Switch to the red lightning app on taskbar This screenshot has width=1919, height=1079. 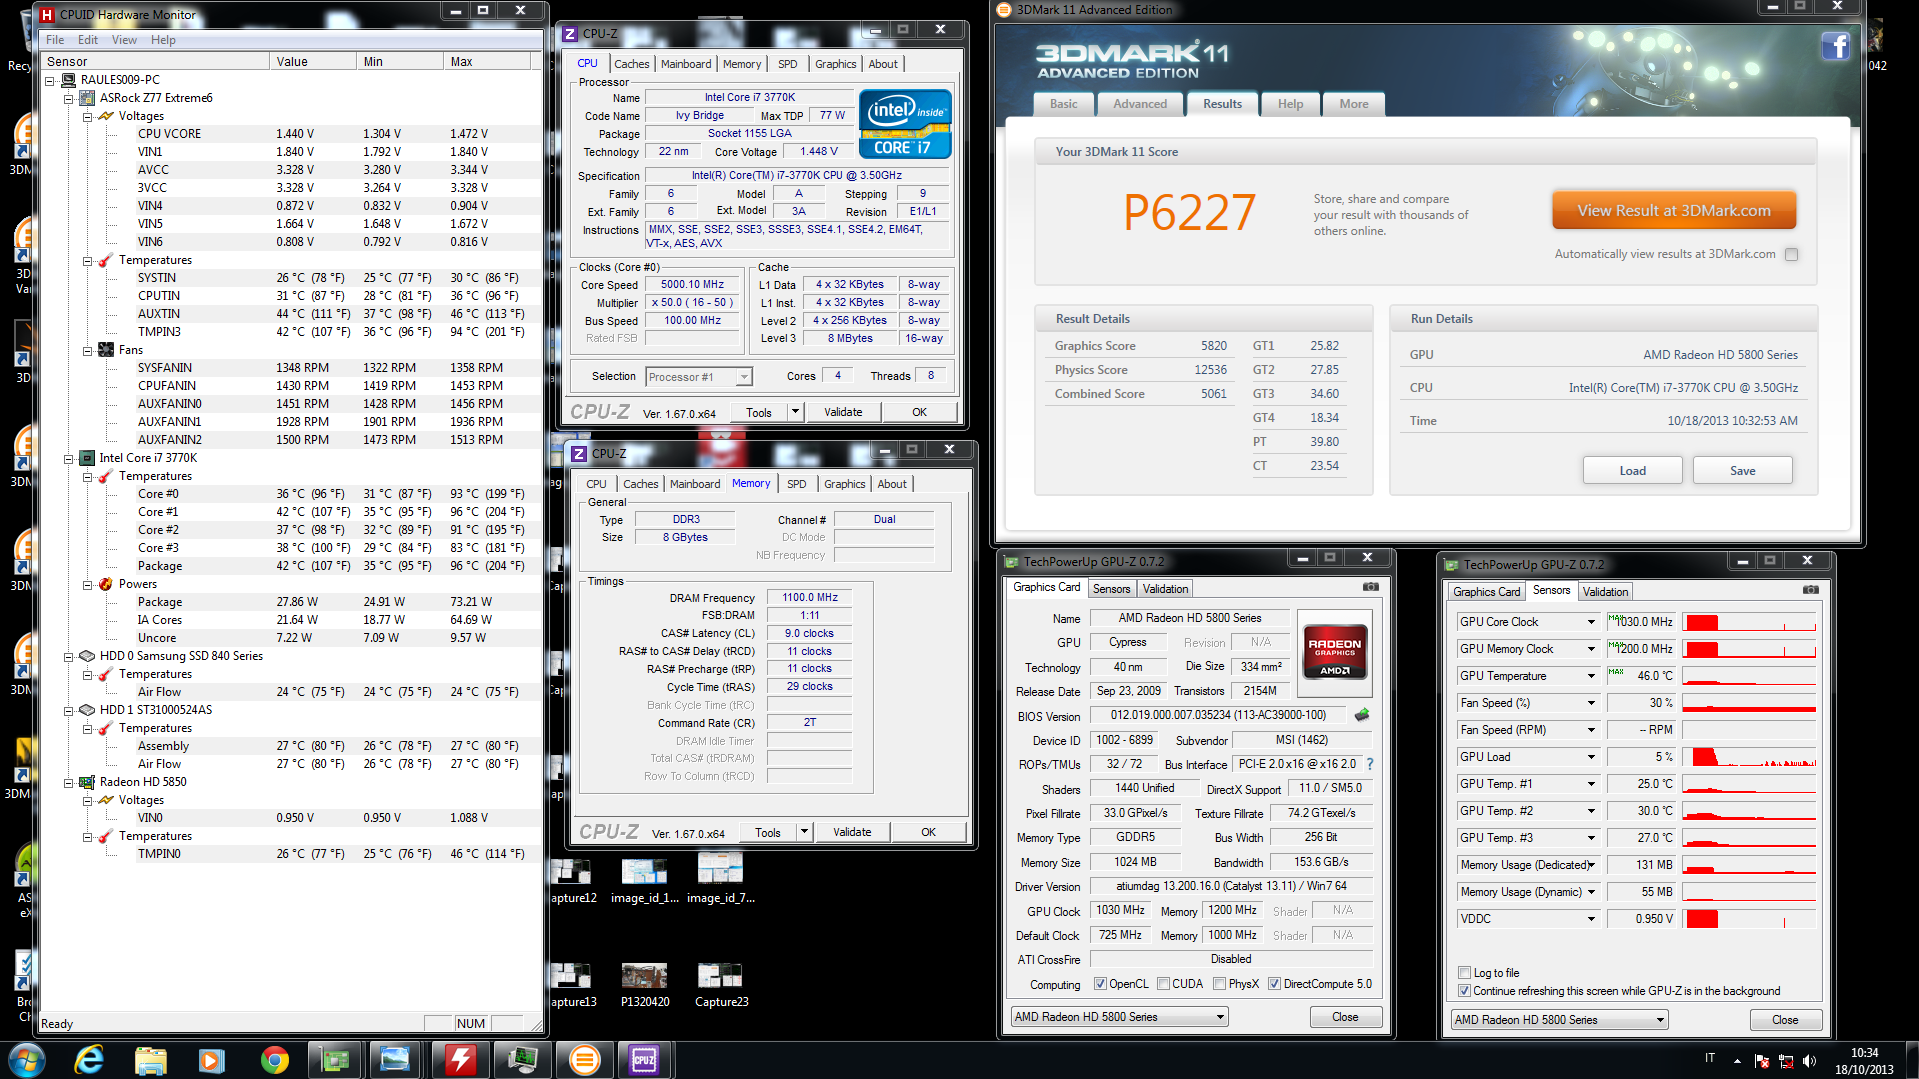(459, 1060)
